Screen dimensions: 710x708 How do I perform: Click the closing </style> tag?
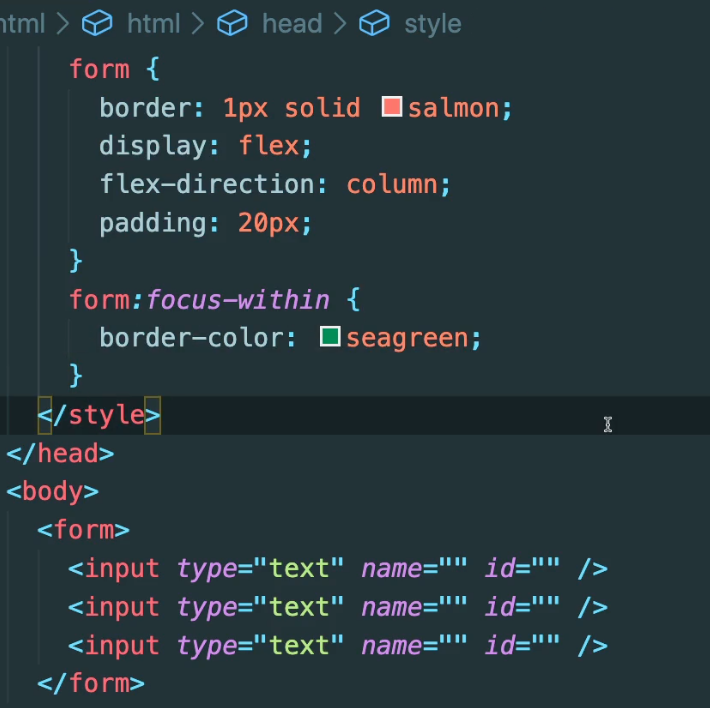pos(99,415)
